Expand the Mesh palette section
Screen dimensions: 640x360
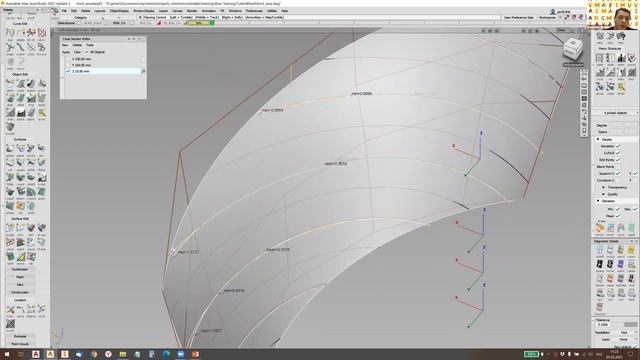20,277
